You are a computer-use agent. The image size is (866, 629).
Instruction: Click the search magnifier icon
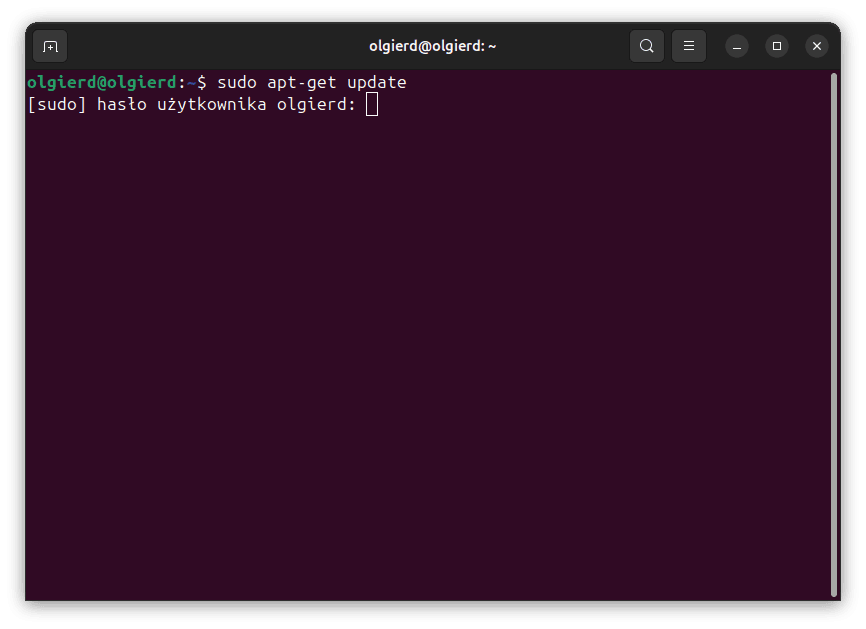coord(647,46)
